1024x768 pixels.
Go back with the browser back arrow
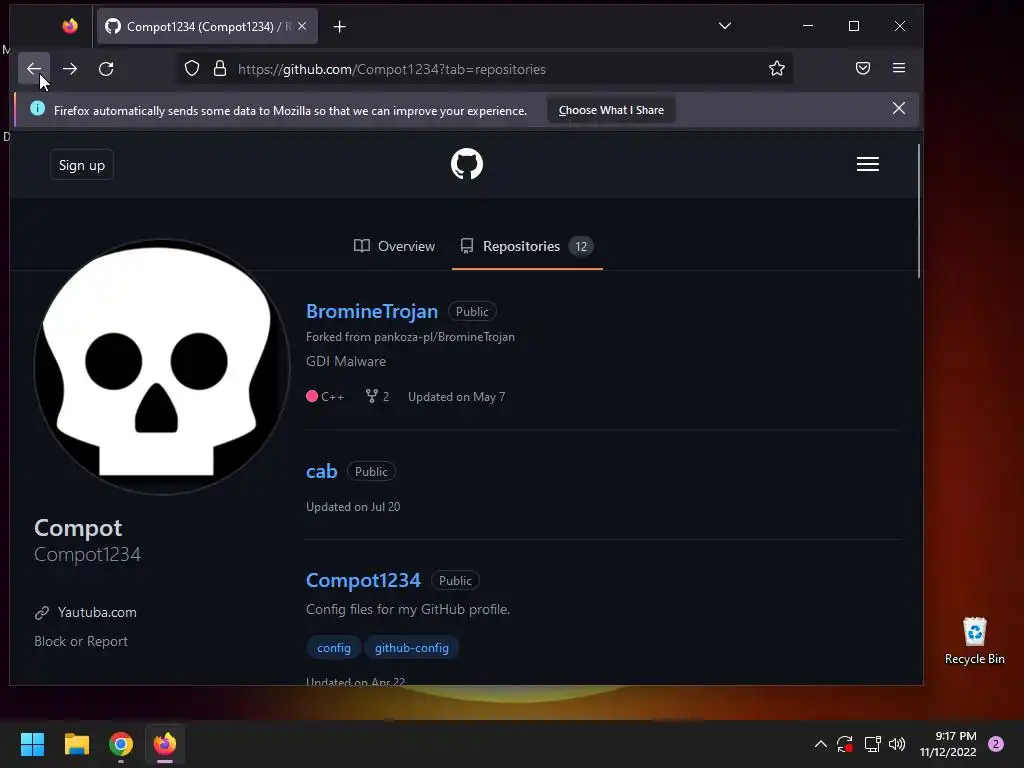[x=34, y=69]
